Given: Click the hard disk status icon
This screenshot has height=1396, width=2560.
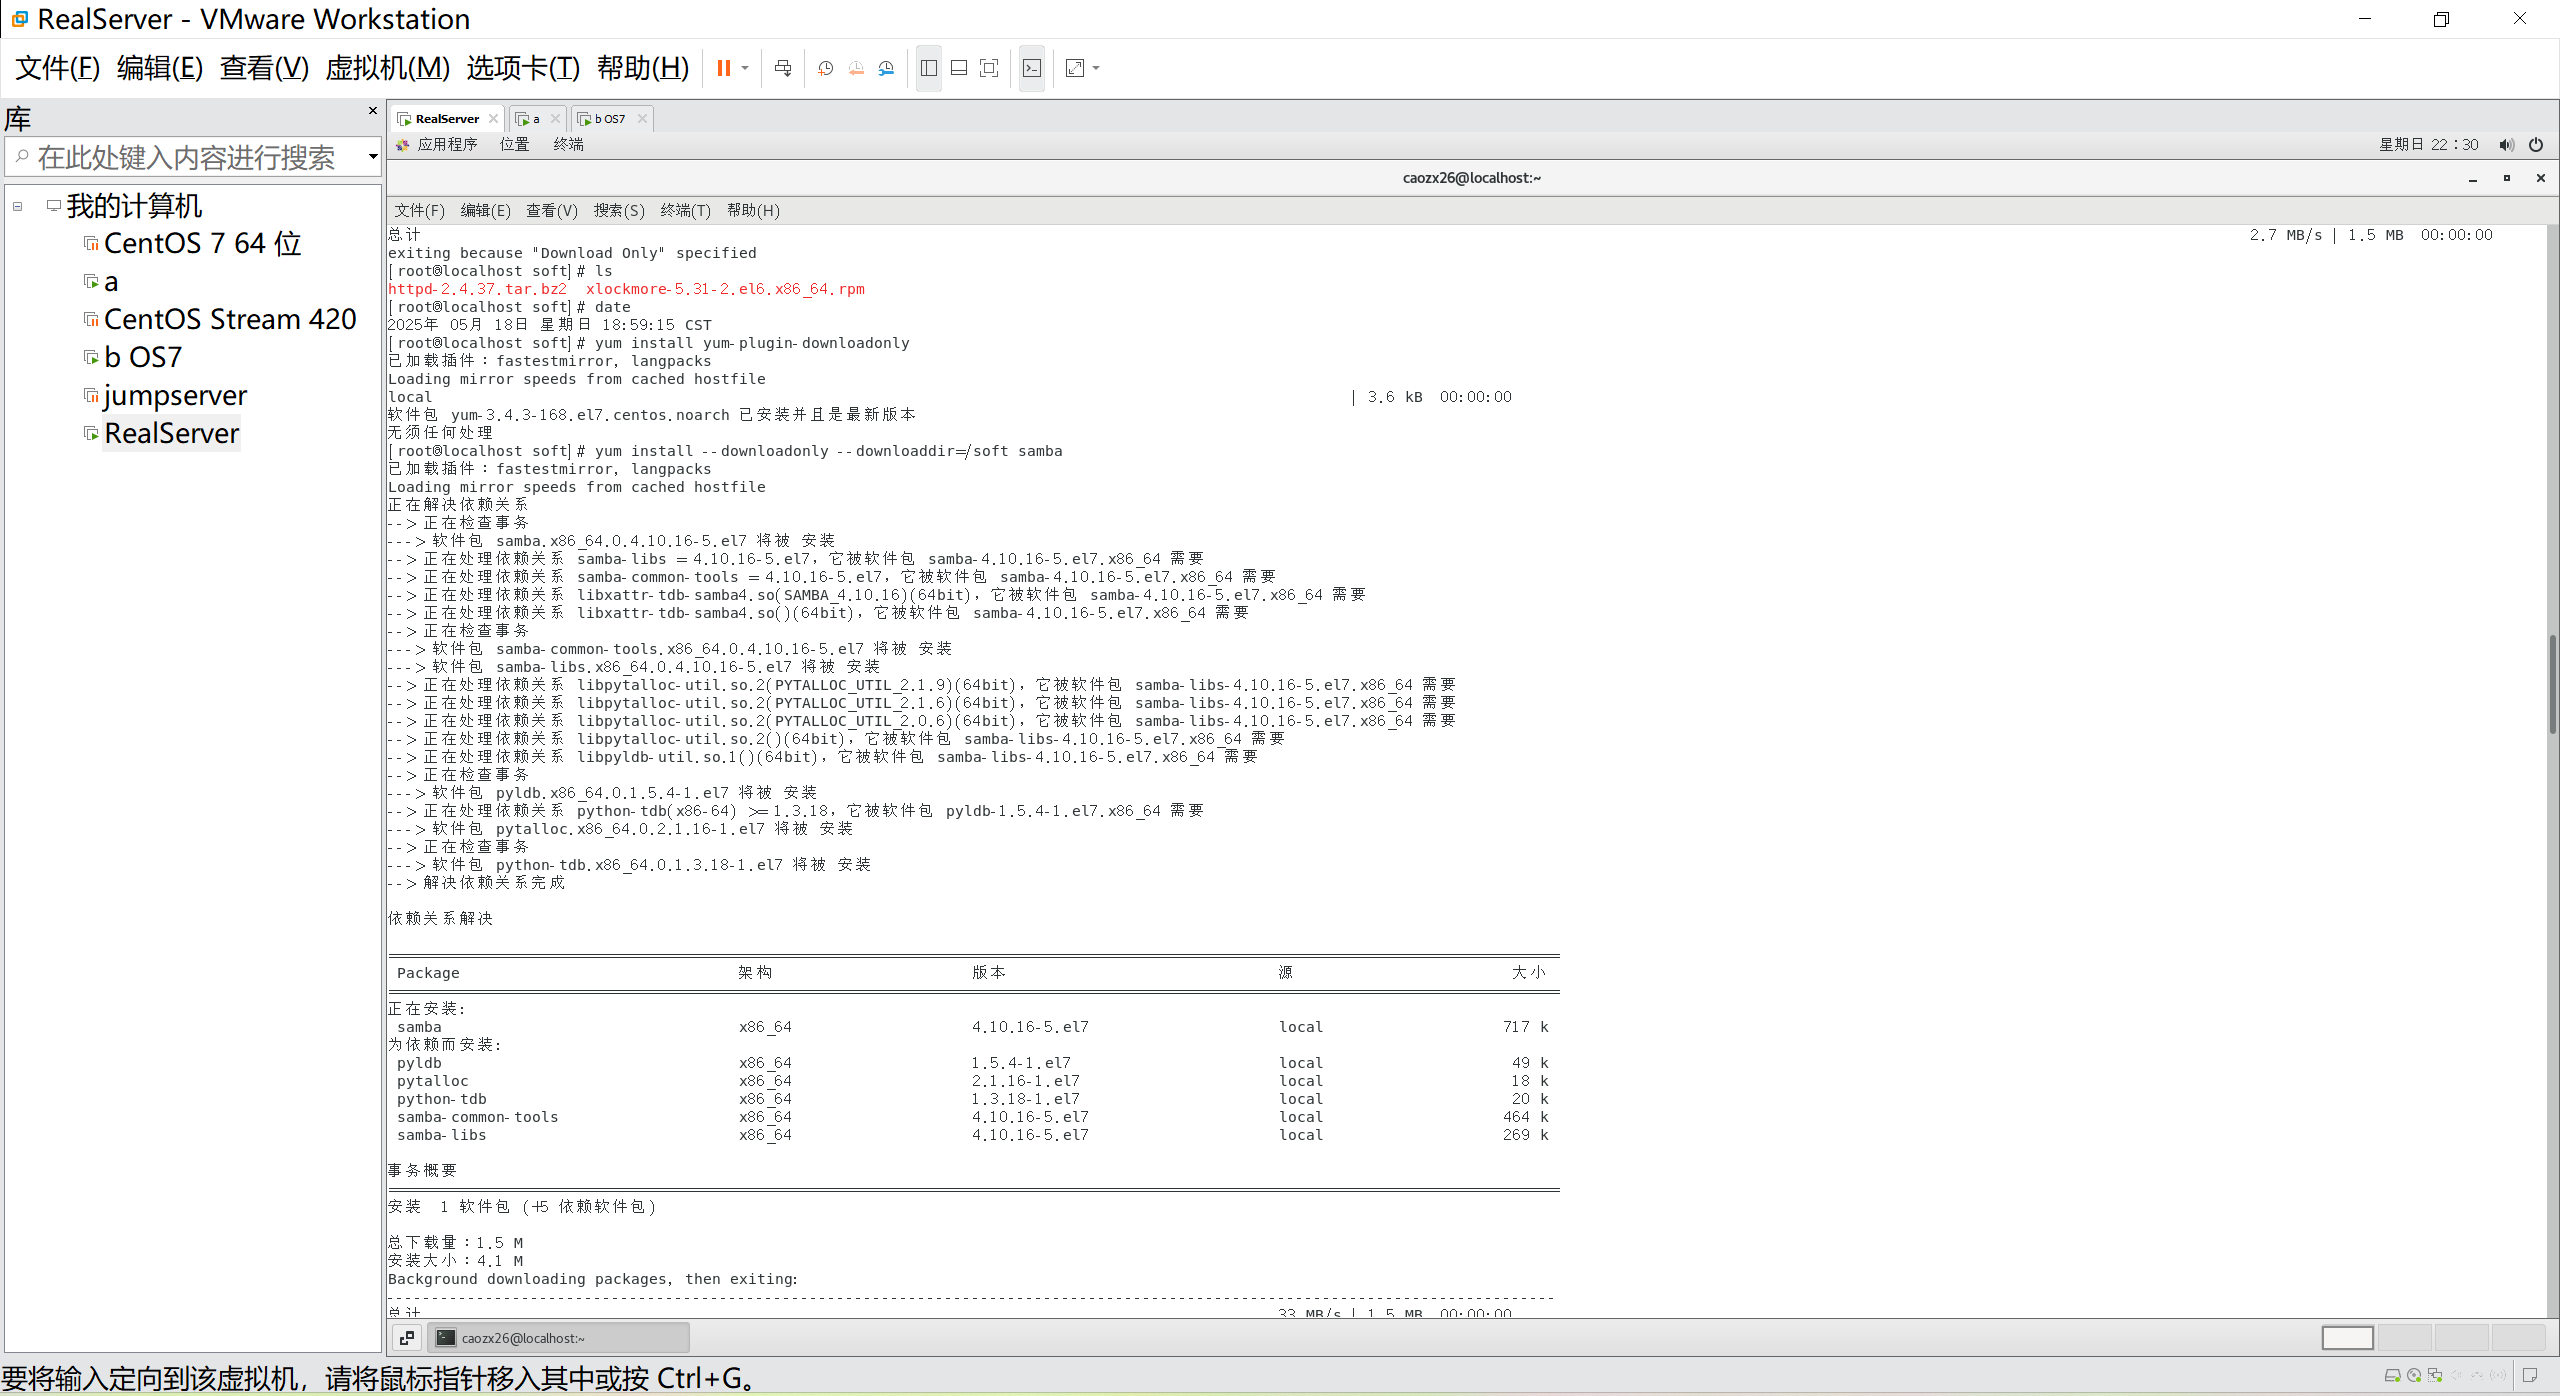Looking at the screenshot, I should click(2392, 1376).
